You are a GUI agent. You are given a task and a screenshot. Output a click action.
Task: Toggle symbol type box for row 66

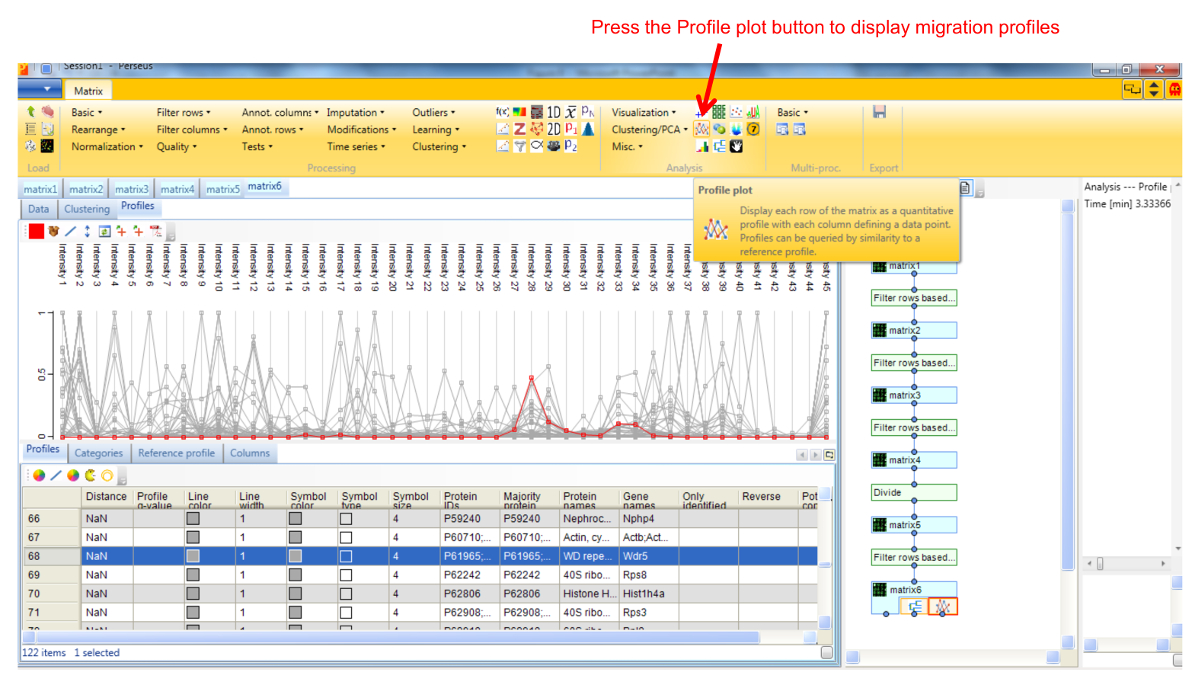[346, 519]
